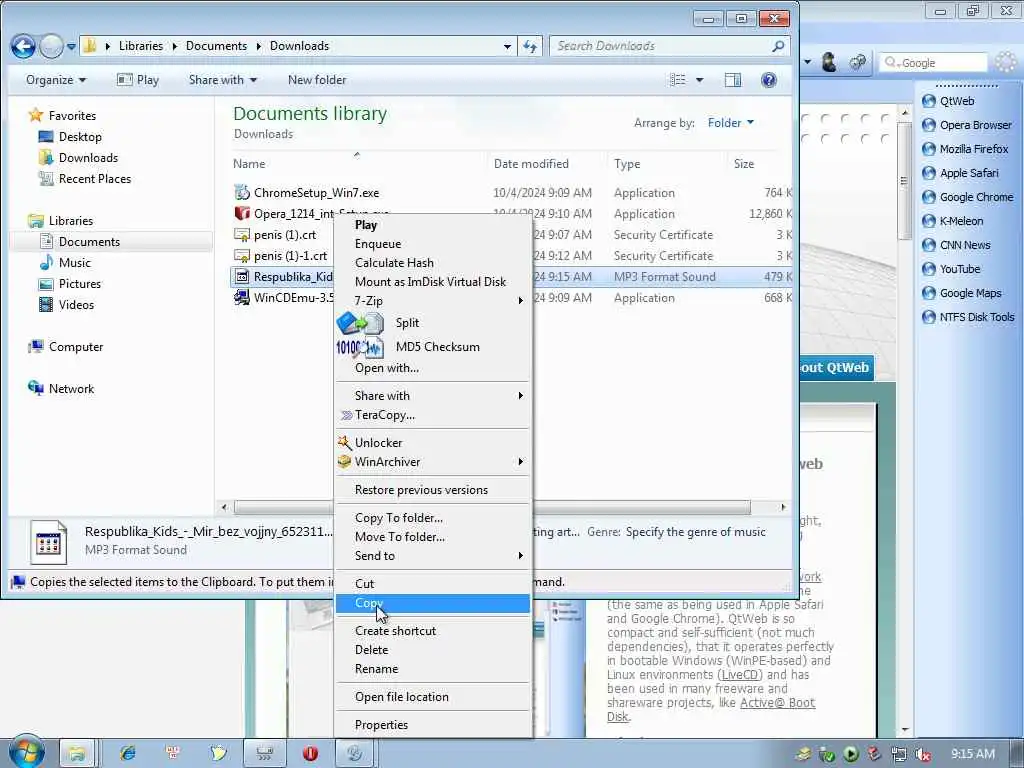Click the Unlocker wand icon

click(x=344, y=442)
